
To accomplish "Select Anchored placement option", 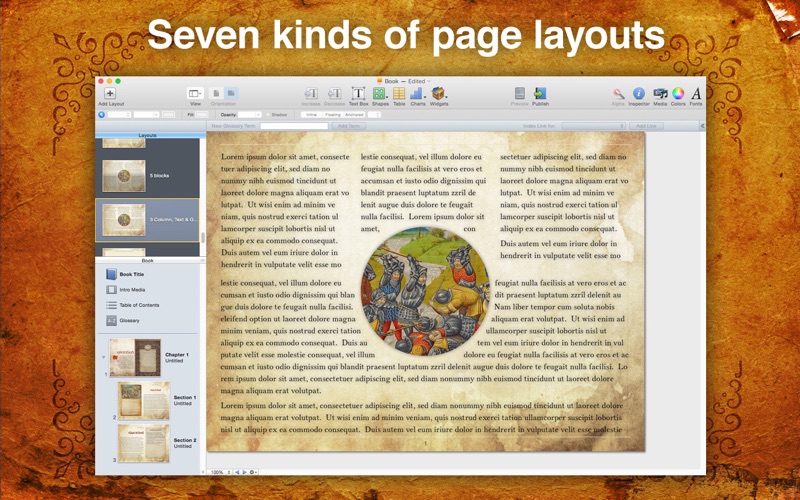I will [354, 115].
